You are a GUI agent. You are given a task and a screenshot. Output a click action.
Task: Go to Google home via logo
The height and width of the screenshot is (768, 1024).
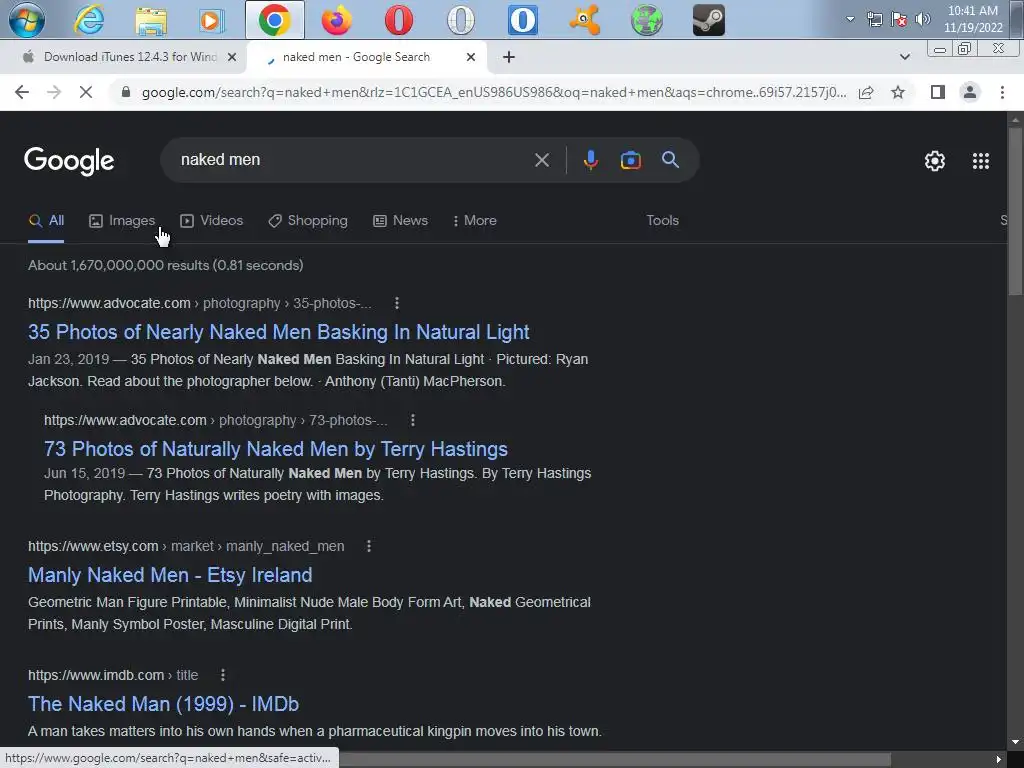click(x=69, y=161)
